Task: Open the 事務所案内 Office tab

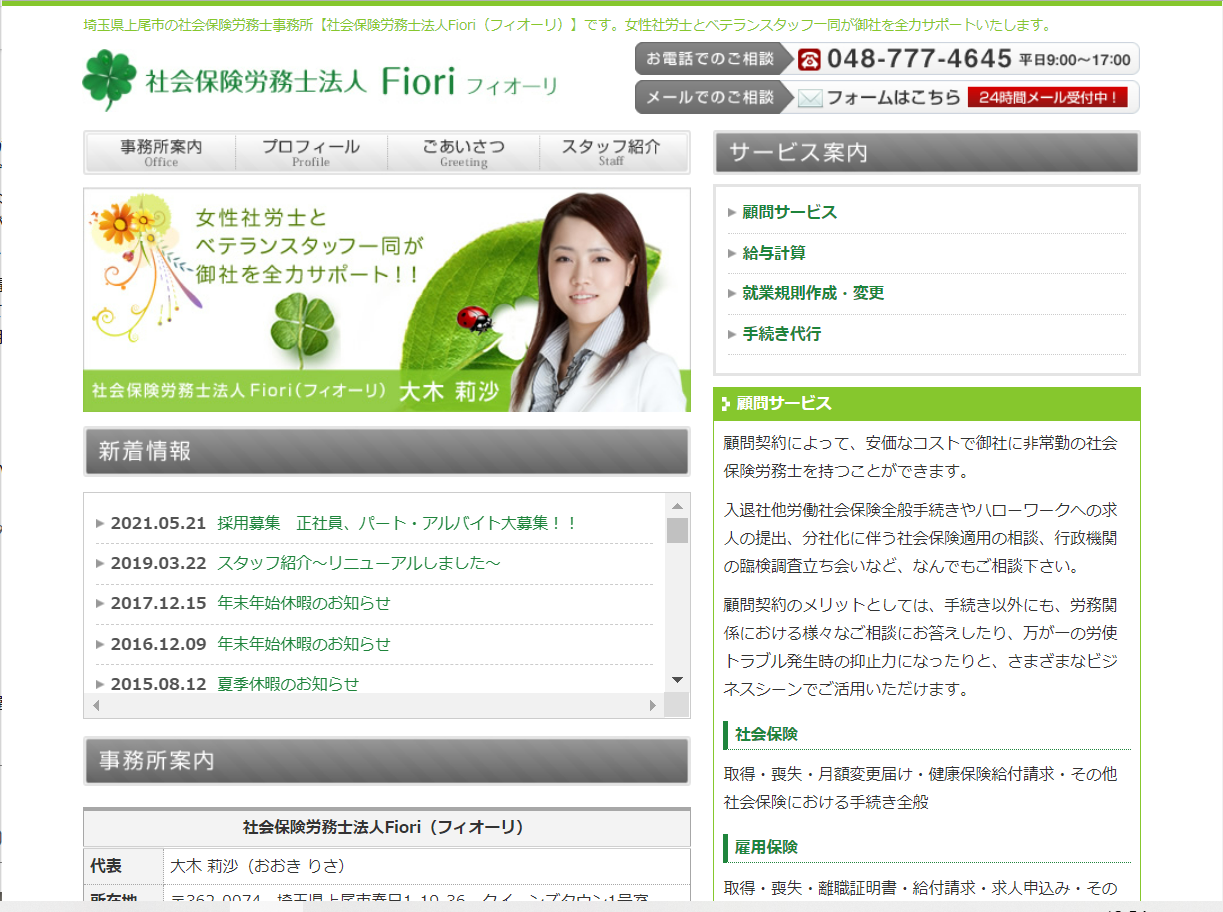Action: click(x=161, y=152)
